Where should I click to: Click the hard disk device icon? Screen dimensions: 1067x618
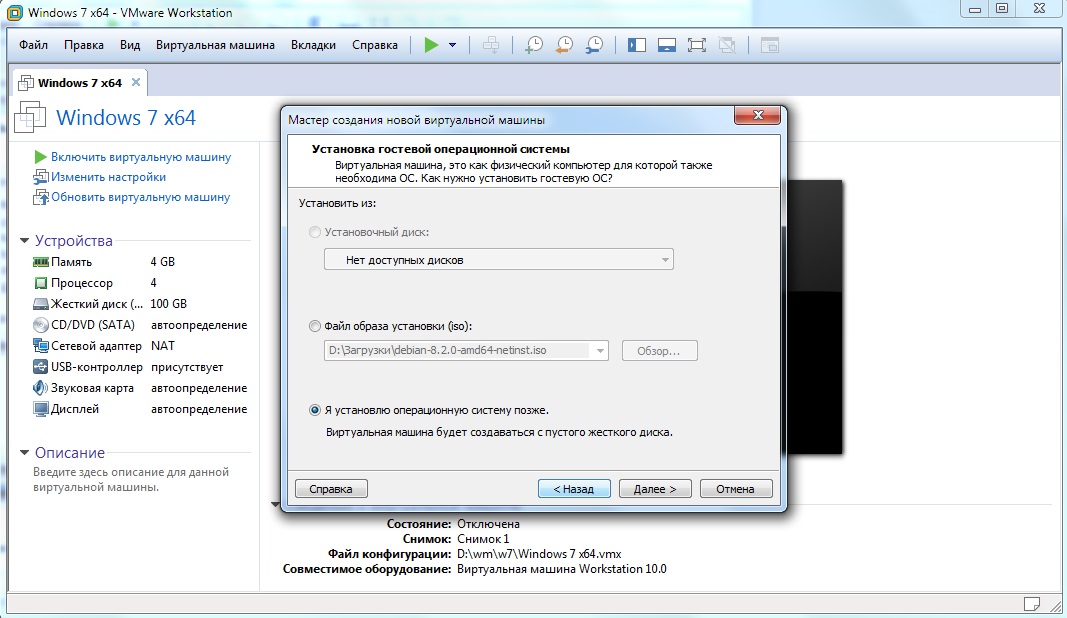[40, 304]
